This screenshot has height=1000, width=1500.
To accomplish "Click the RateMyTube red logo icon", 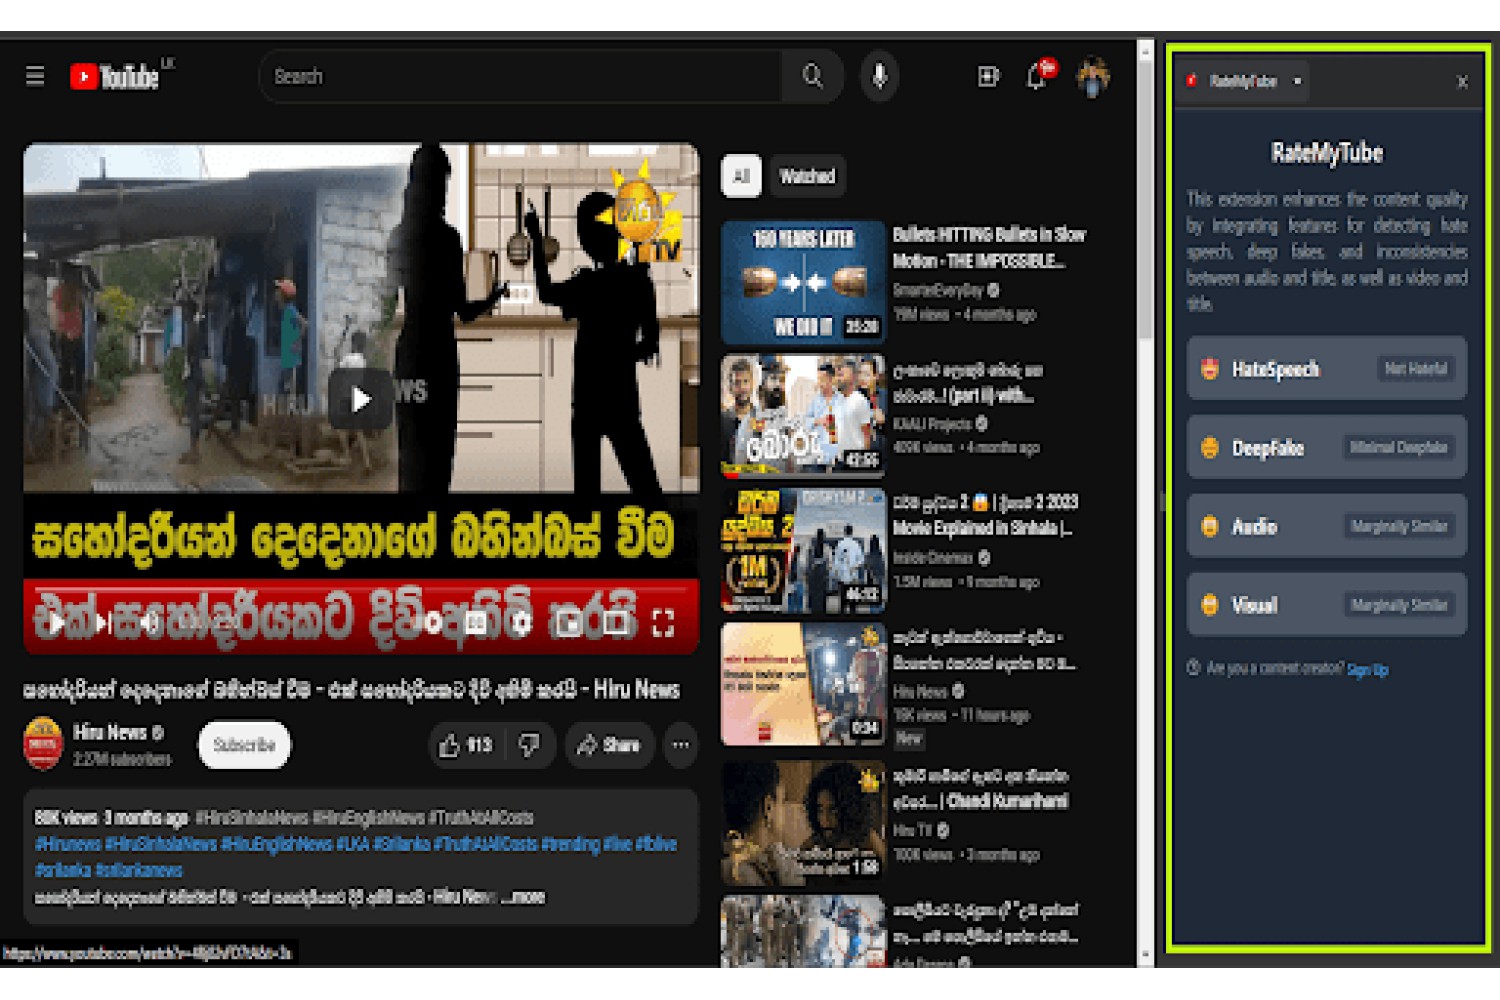I will click(x=1192, y=81).
